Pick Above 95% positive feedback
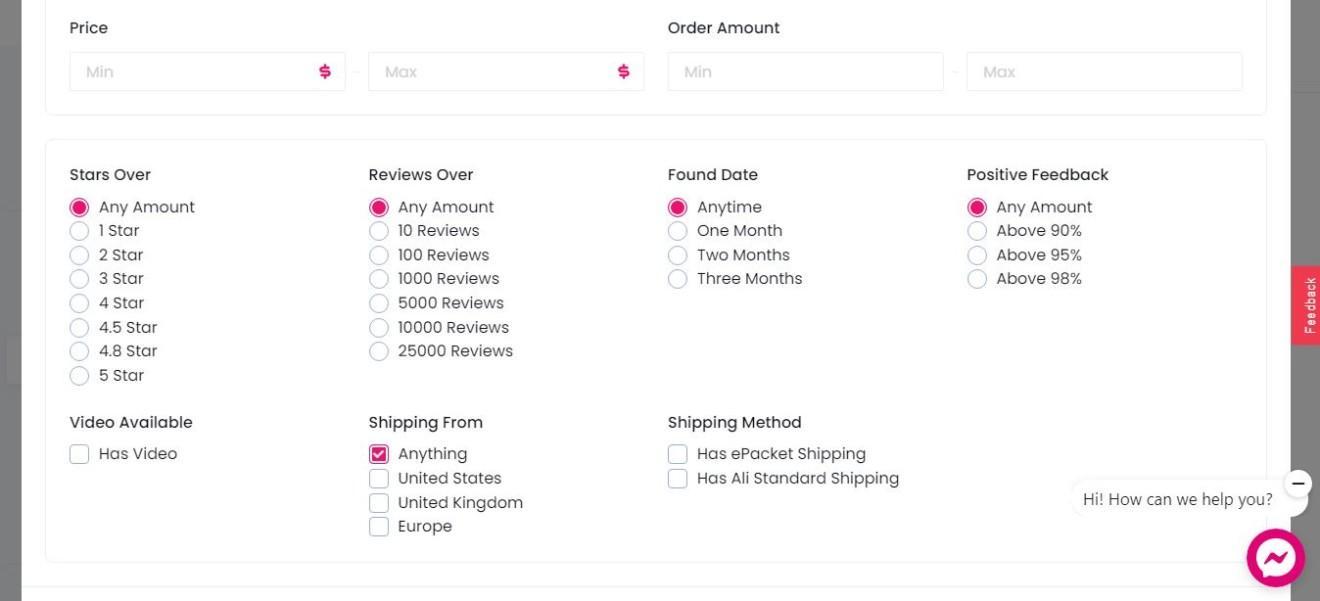1320x601 pixels. (977, 255)
